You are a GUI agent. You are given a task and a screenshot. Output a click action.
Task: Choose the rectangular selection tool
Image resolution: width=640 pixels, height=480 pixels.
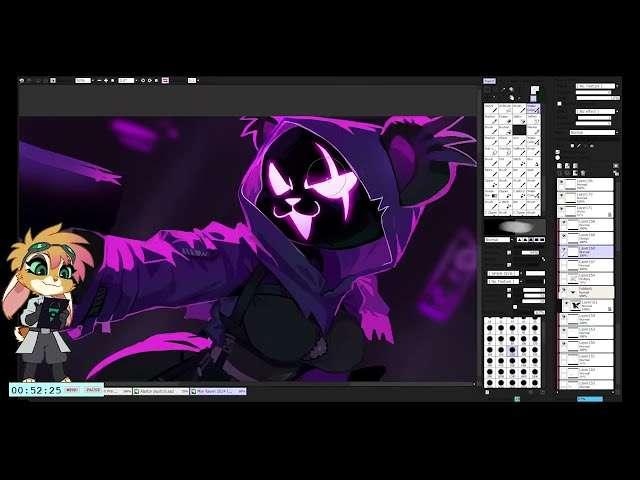pyautogui.click(x=488, y=90)
